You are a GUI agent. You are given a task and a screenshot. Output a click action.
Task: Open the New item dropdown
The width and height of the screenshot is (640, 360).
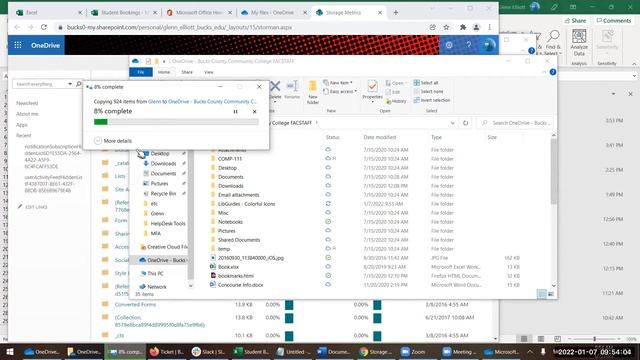pyautogui.click(x=338, y=82)
